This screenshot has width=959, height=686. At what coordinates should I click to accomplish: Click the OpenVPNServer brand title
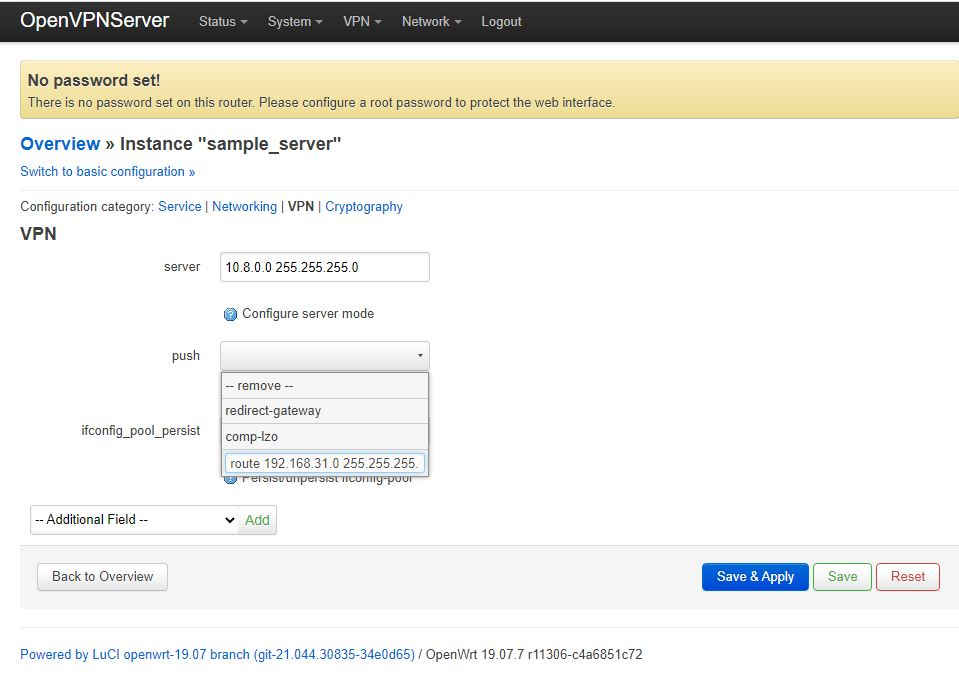click(x=95, y=20)
